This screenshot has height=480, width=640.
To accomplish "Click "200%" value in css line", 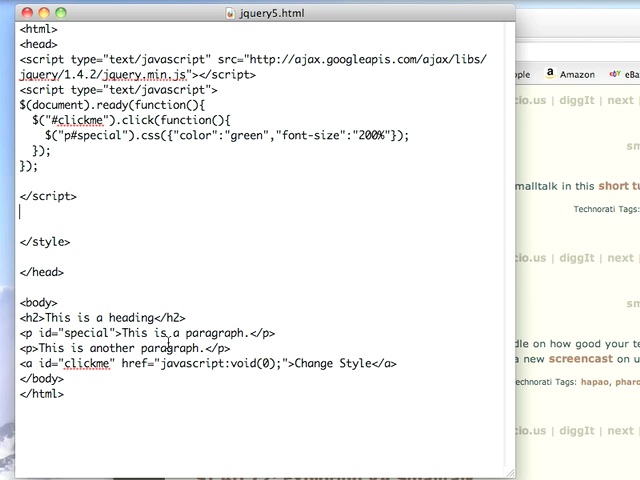I will click(x=372, y=135).
